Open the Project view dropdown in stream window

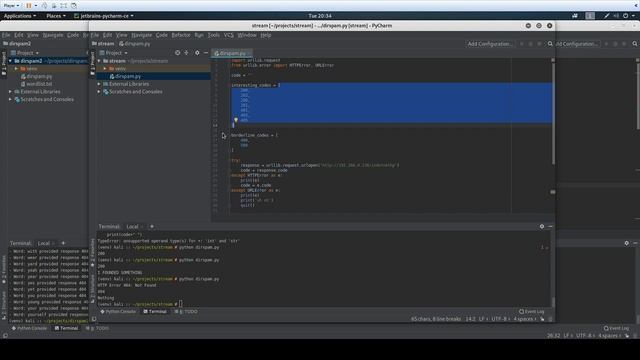[114, 53]
